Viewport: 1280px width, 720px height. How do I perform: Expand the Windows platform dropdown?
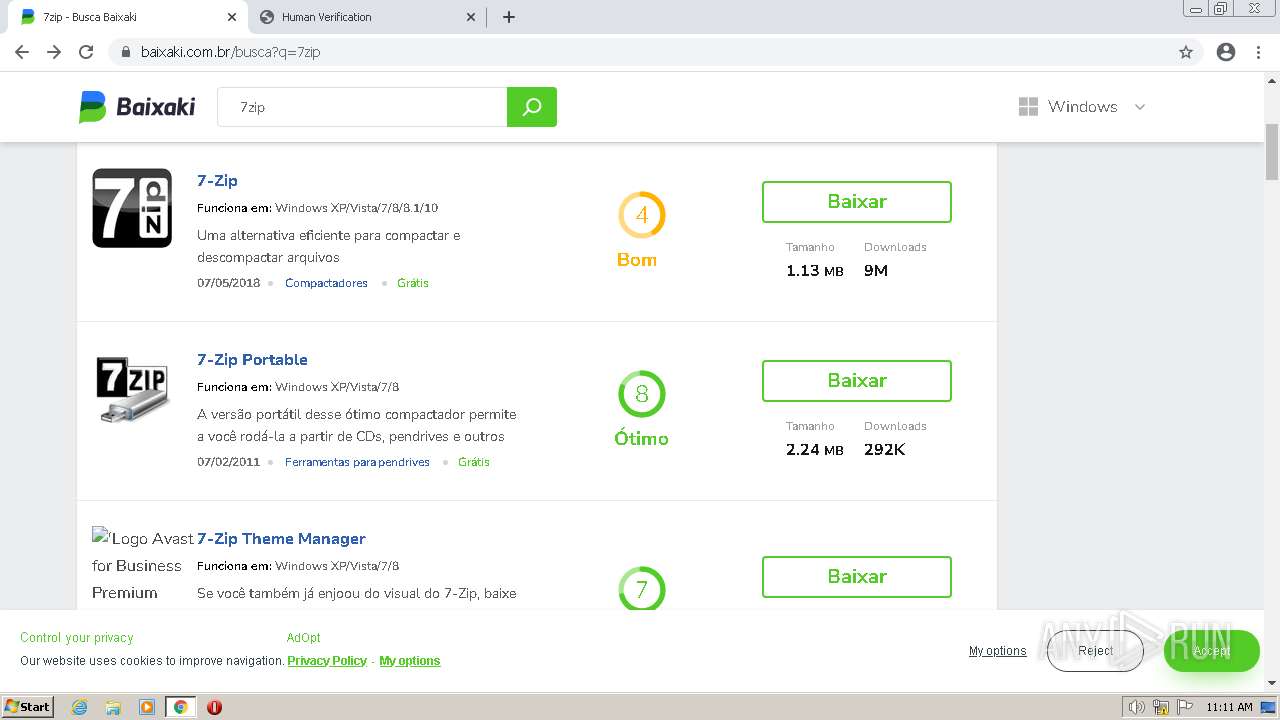pyautogui.click(x=1082, y=107)
